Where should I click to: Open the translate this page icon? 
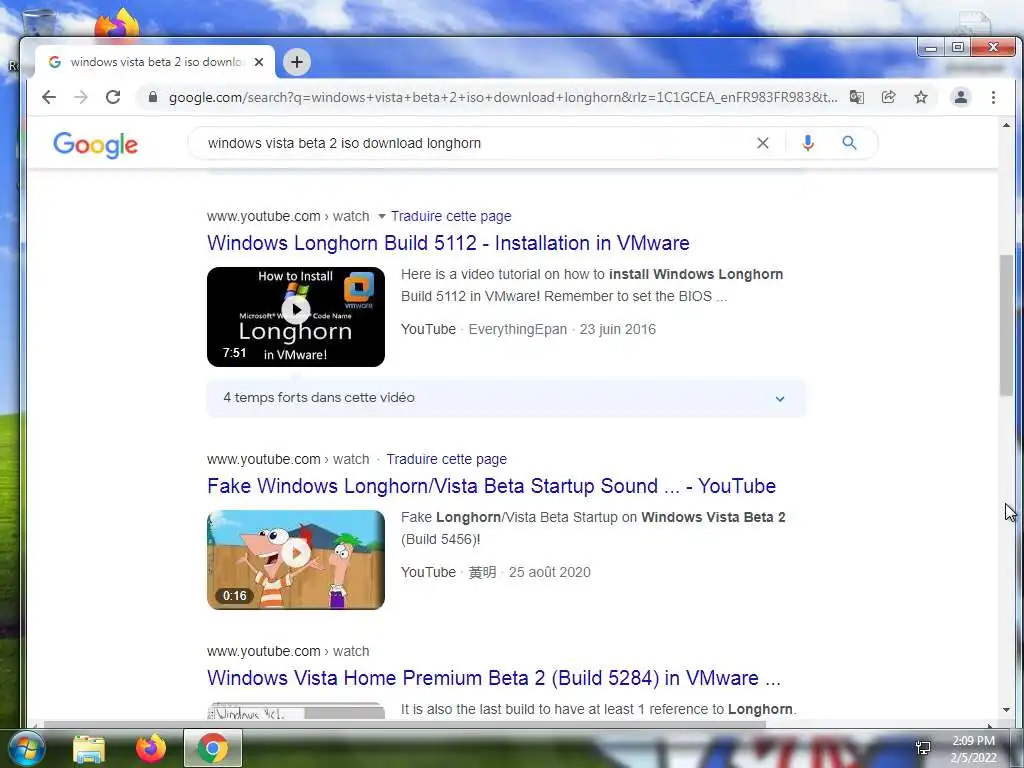coord(857,97)
